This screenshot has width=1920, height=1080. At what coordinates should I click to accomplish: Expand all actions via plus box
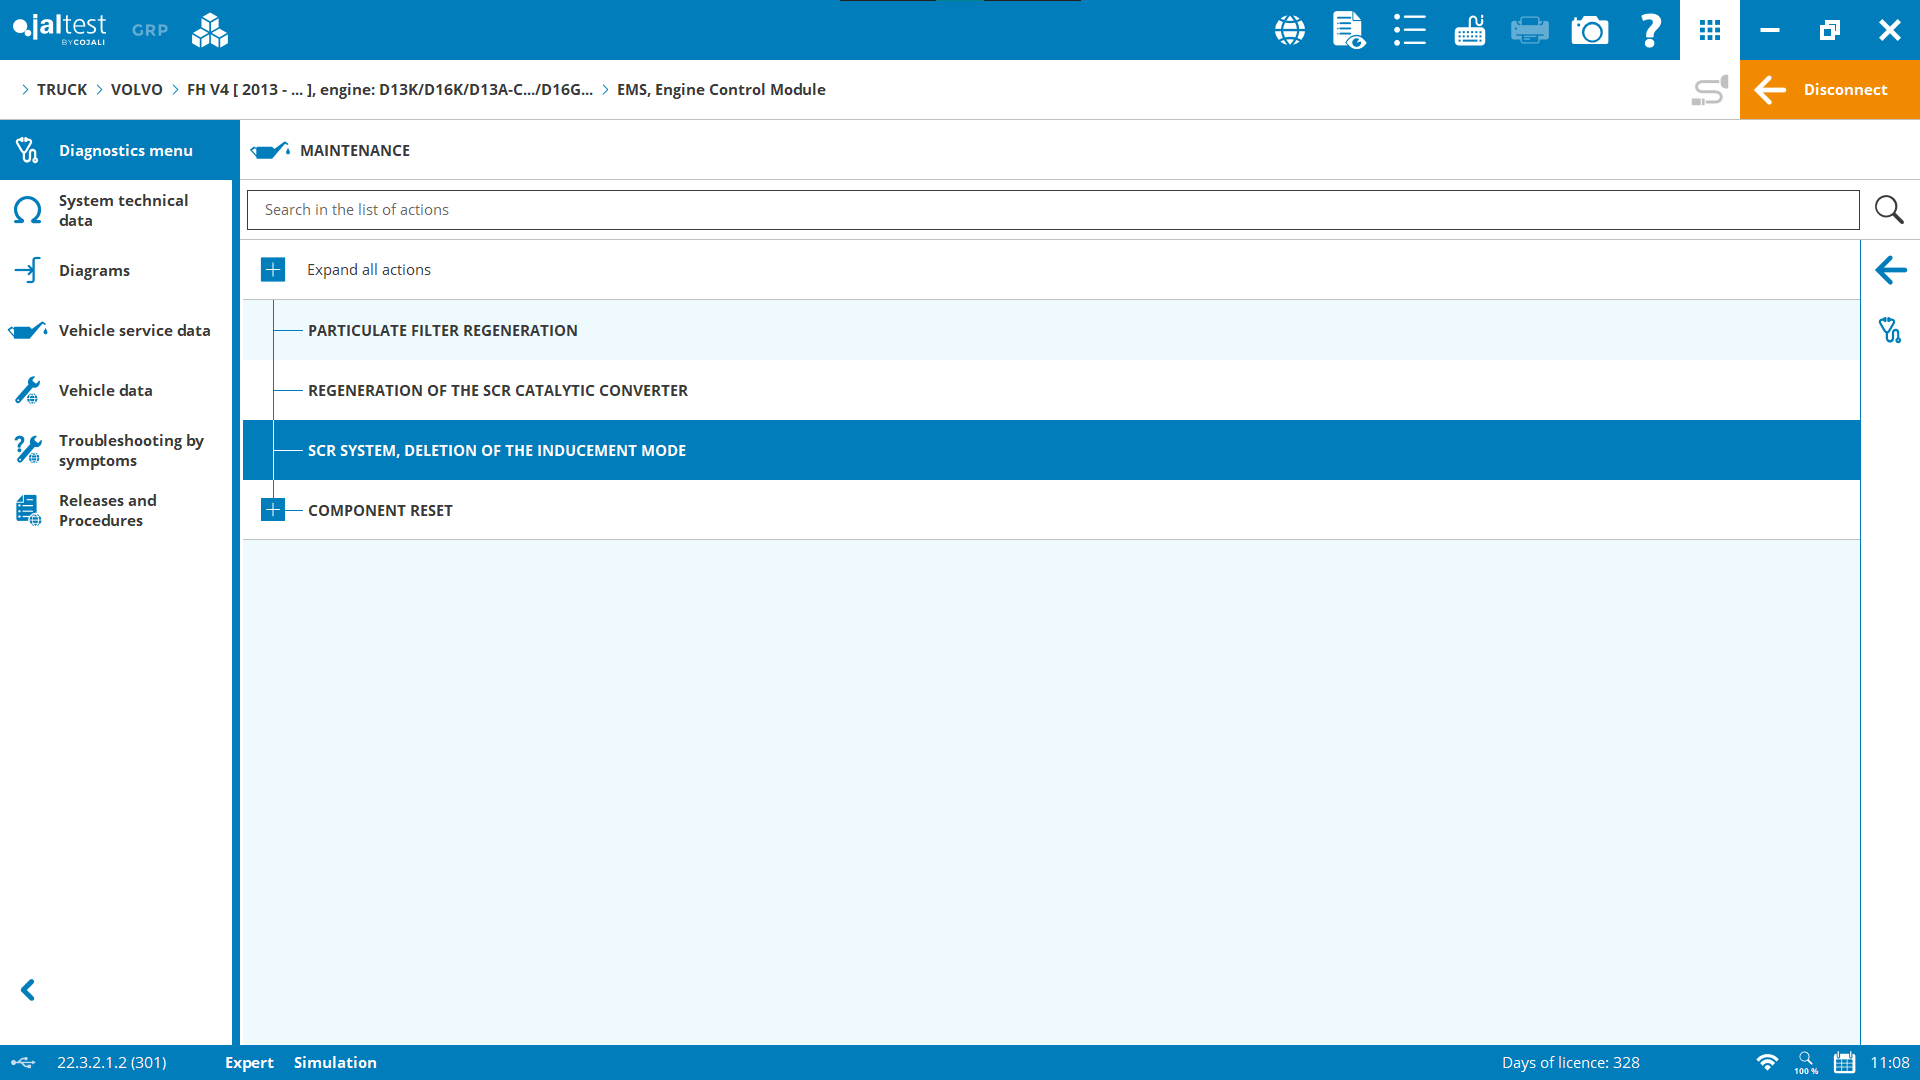(x=273, y=270)
